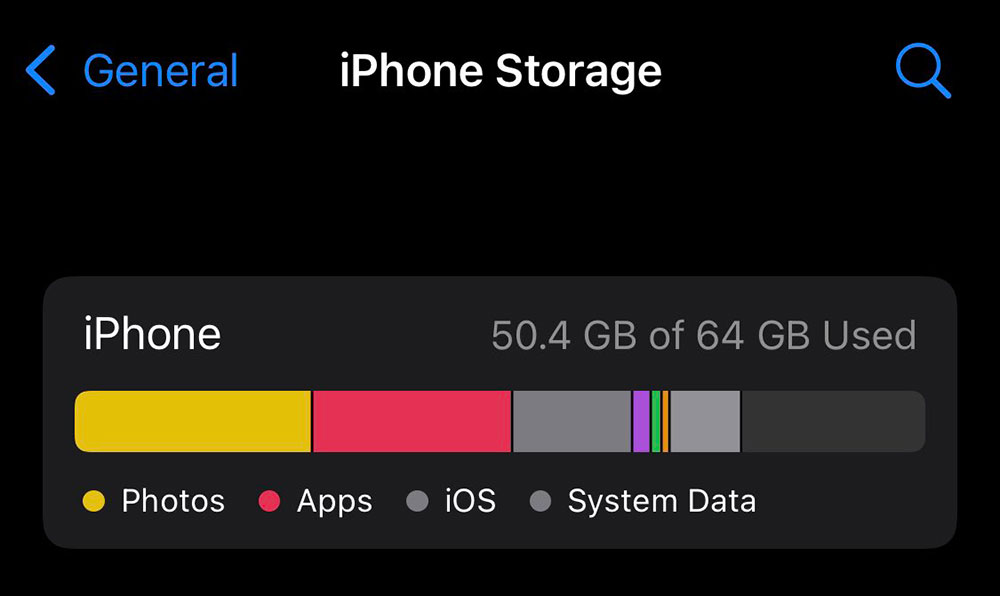Tap the yellow Photos legend dot

pyautogui.click(x=94, y=501)
